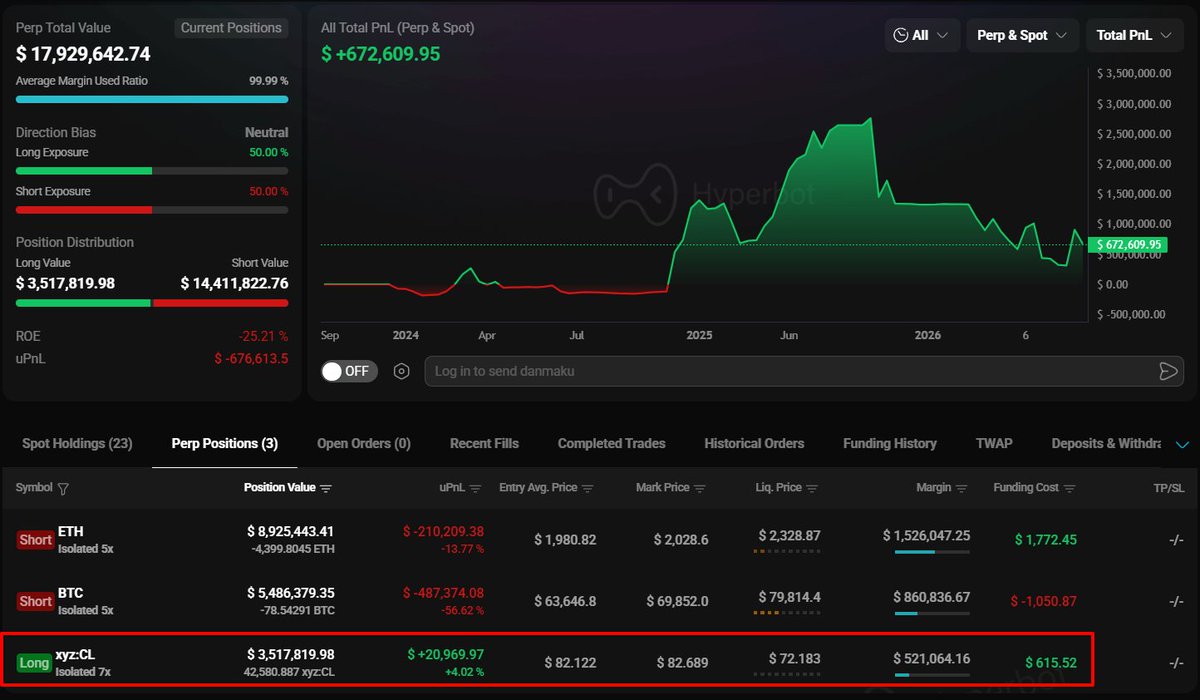Click the ETH Short badge
Image resolution: width=1200 pixels, height=700 pixels.
click(x=35, y=539)
